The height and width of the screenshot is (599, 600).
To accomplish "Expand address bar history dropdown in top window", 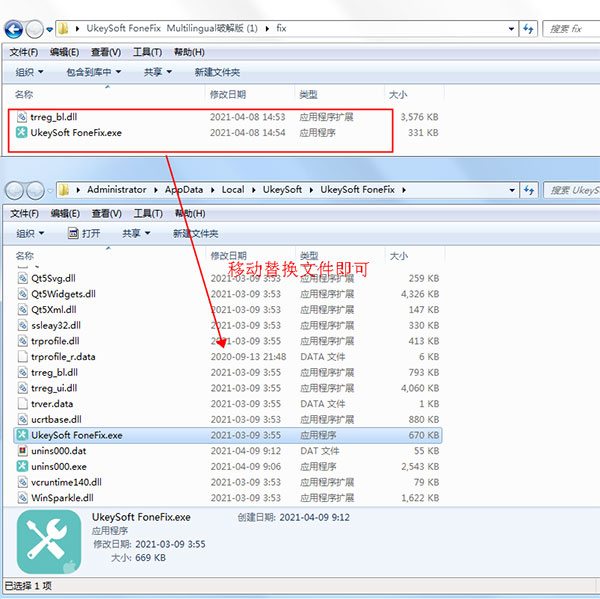I will click(511, 29).
